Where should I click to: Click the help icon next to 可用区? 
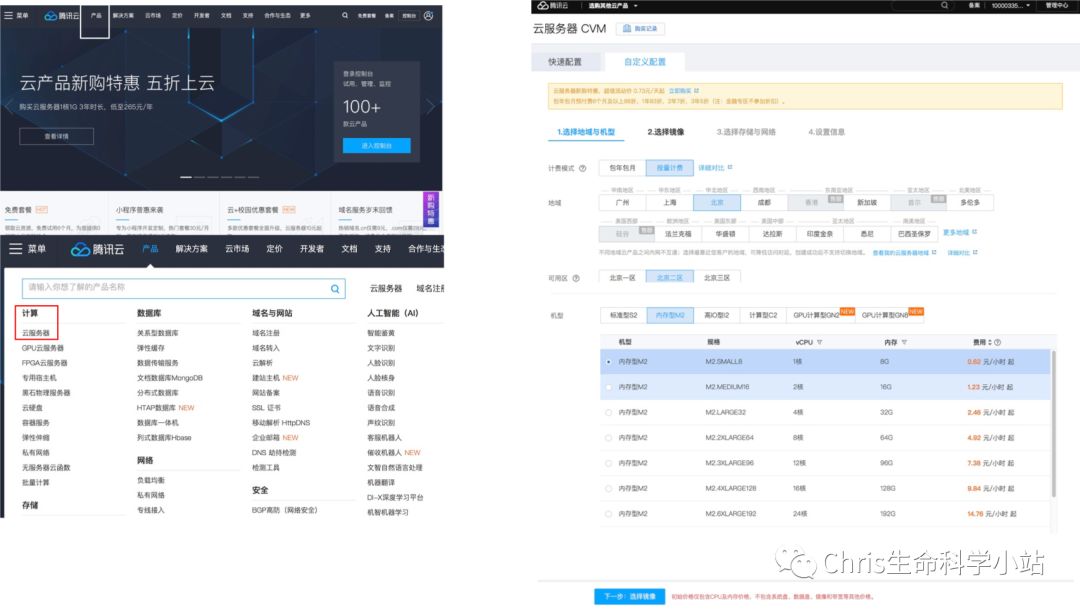click(x=576, y=278)
